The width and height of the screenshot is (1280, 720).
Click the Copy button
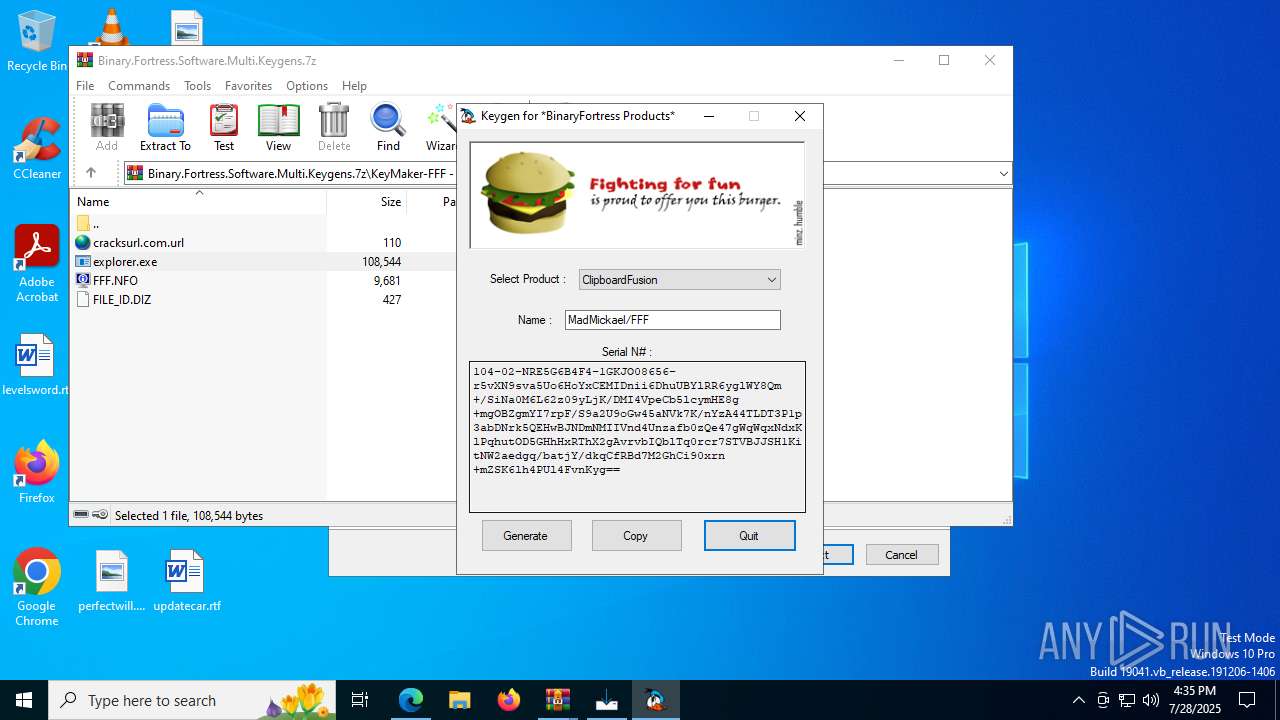tap(636, 535)
